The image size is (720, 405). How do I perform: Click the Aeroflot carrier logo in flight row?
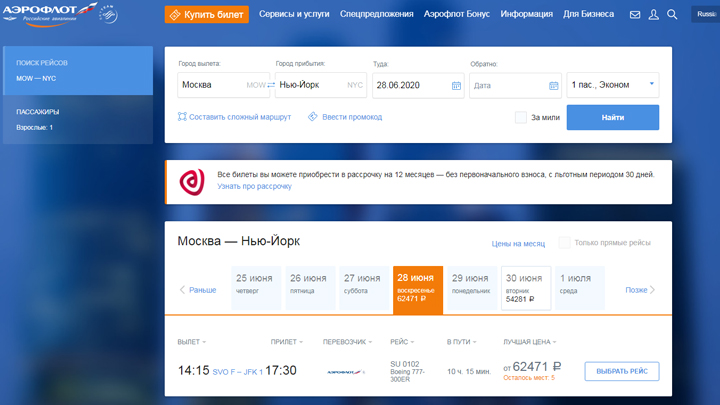pyautogui.click(x=346, y=372)
